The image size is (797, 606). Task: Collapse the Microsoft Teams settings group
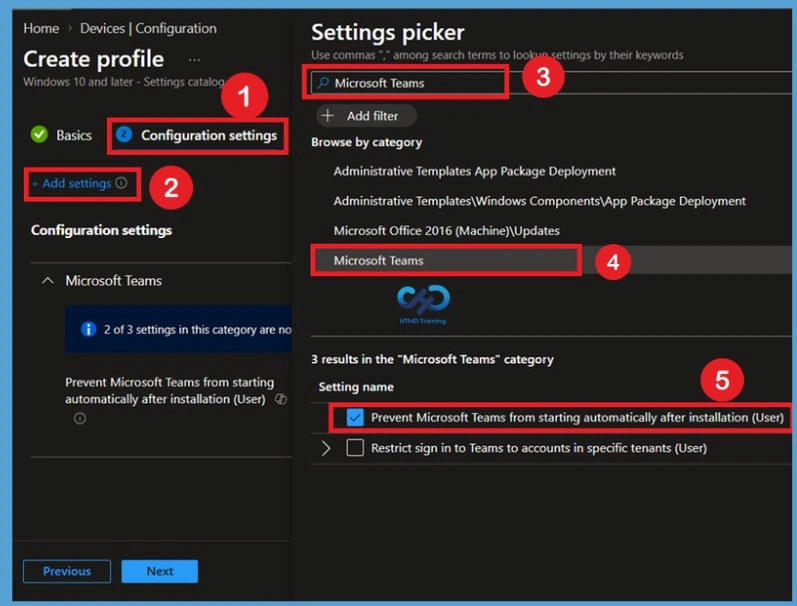pos(47,280)
